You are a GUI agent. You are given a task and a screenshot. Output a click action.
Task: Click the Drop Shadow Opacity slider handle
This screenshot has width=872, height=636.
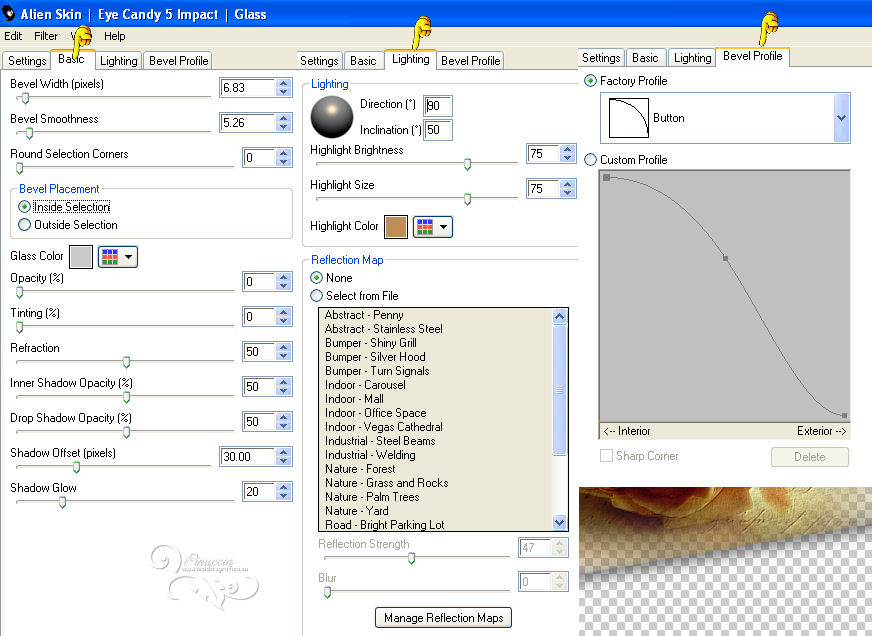click(126, 433)
